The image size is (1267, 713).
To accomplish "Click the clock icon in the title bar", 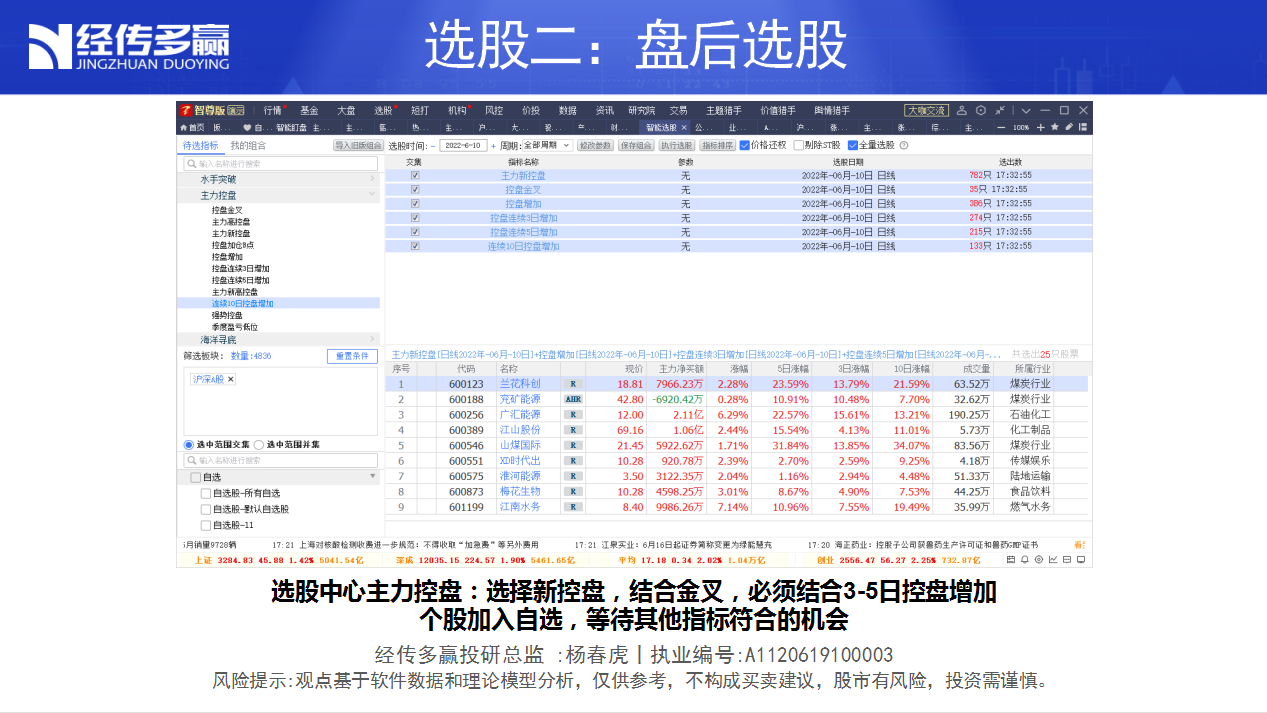I will pyautogui.click(x=981, y=110).
